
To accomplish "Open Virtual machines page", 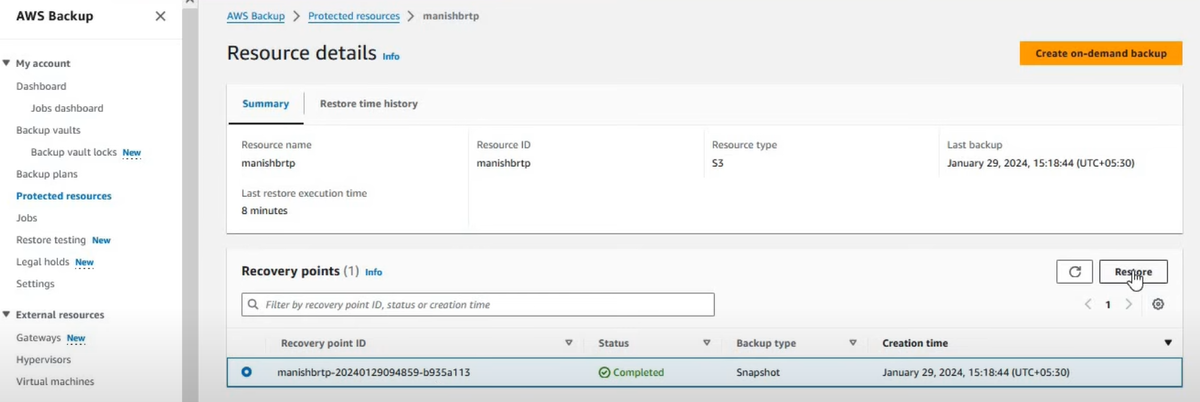I will [x=55, y=381].
